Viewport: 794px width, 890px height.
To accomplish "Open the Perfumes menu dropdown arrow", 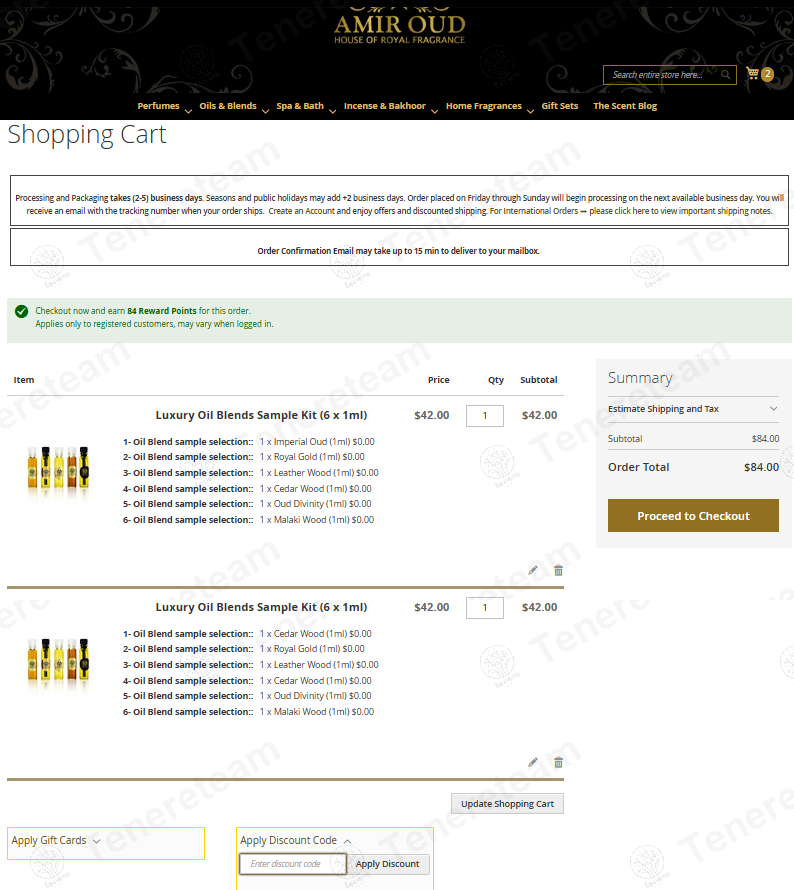I will tap(188, 111).
